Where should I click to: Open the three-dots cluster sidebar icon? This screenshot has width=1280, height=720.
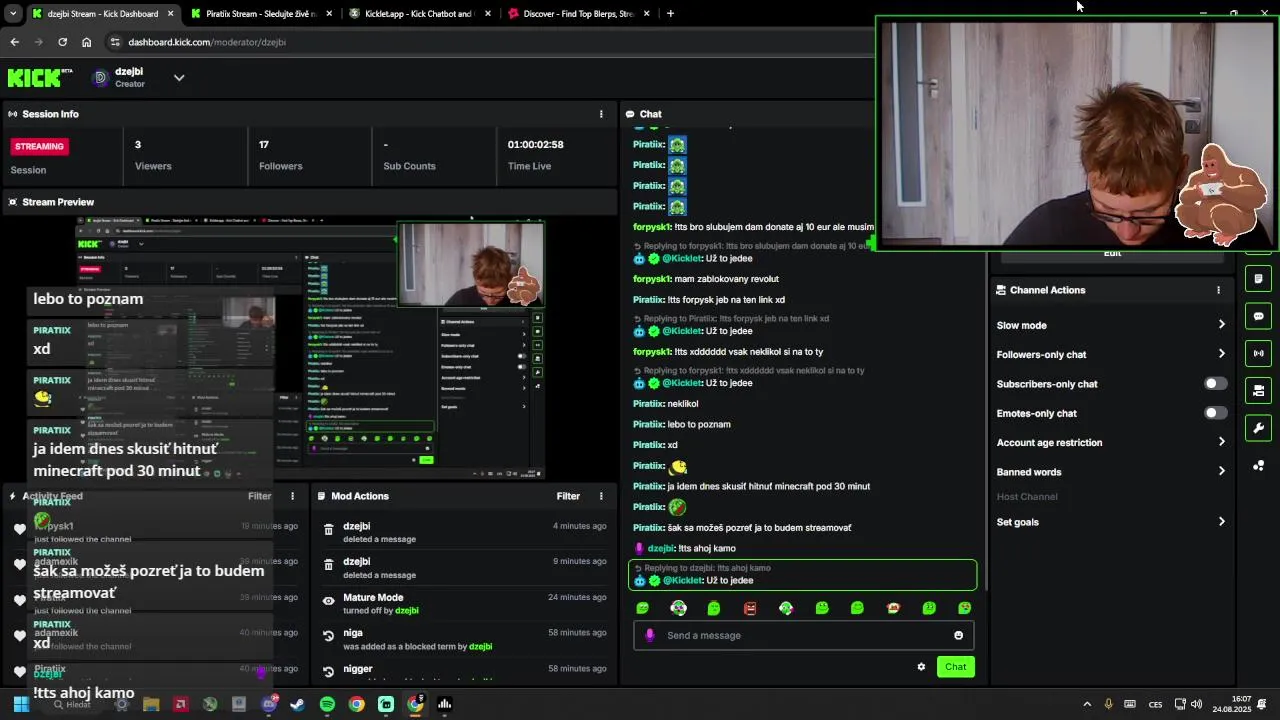1258,466
